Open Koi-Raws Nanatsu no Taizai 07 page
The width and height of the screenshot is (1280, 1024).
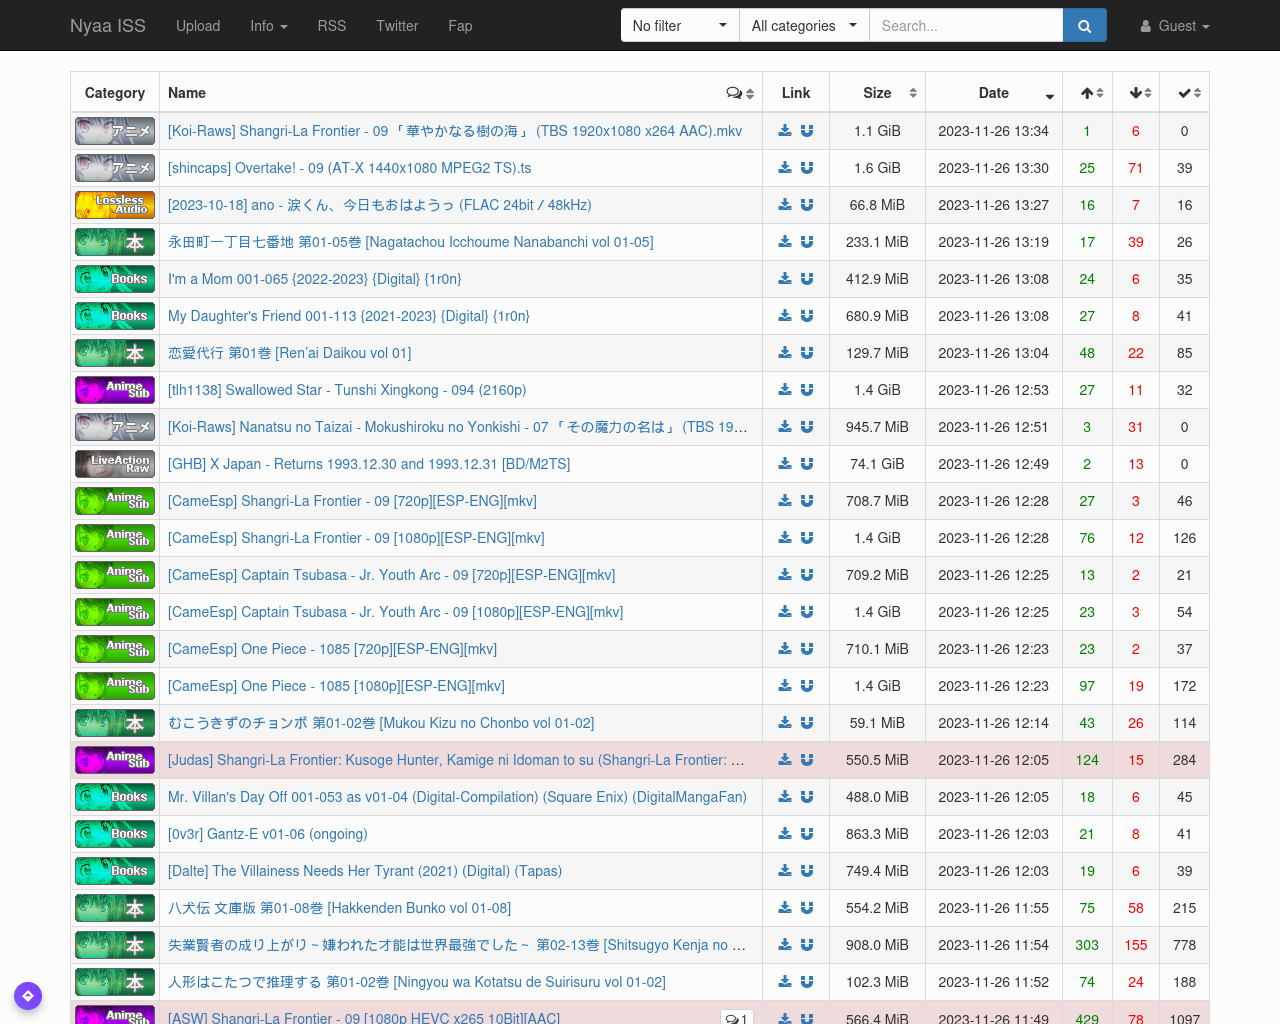tap(458, 427)
